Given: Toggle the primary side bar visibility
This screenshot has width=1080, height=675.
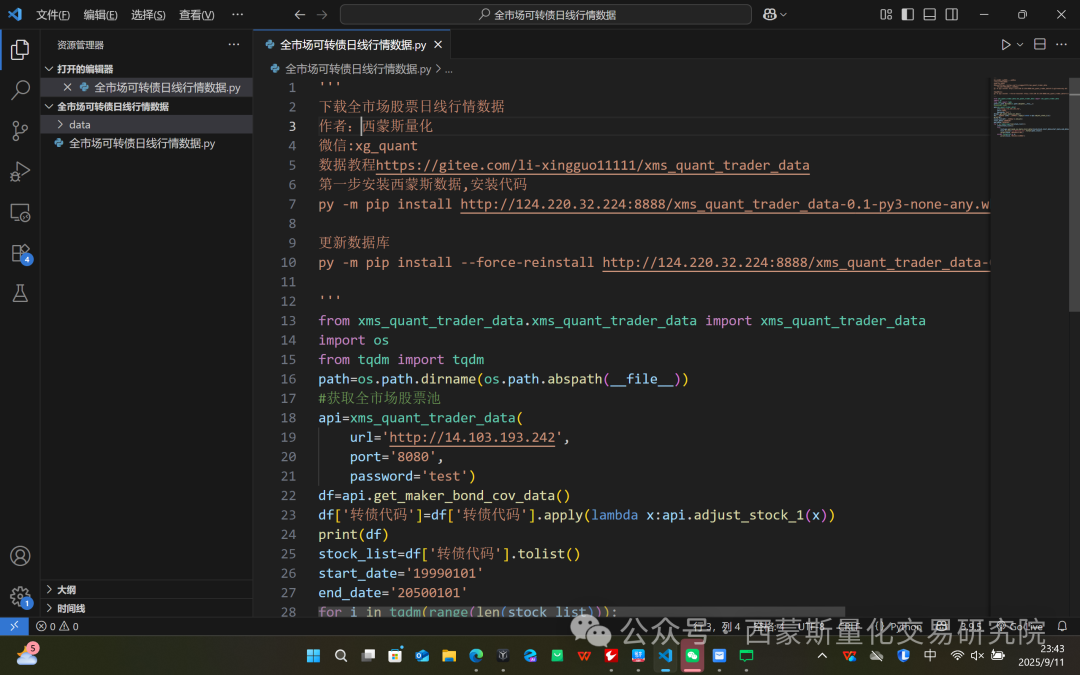Looking at the screenshot, I should click(908, 14).
